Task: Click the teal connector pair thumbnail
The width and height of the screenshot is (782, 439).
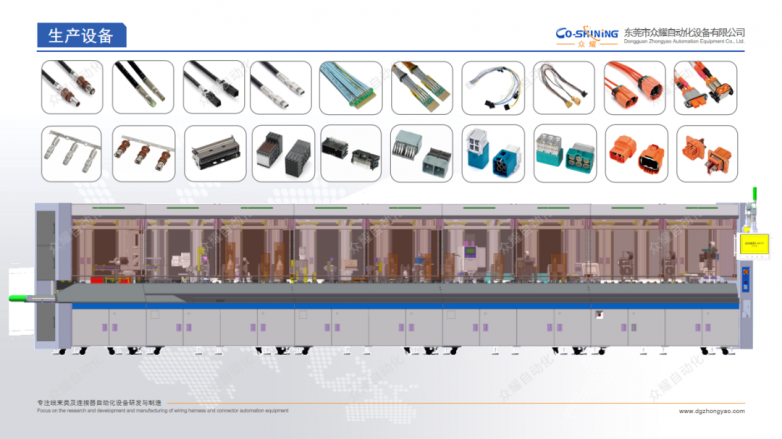Action: click(562, 153)
